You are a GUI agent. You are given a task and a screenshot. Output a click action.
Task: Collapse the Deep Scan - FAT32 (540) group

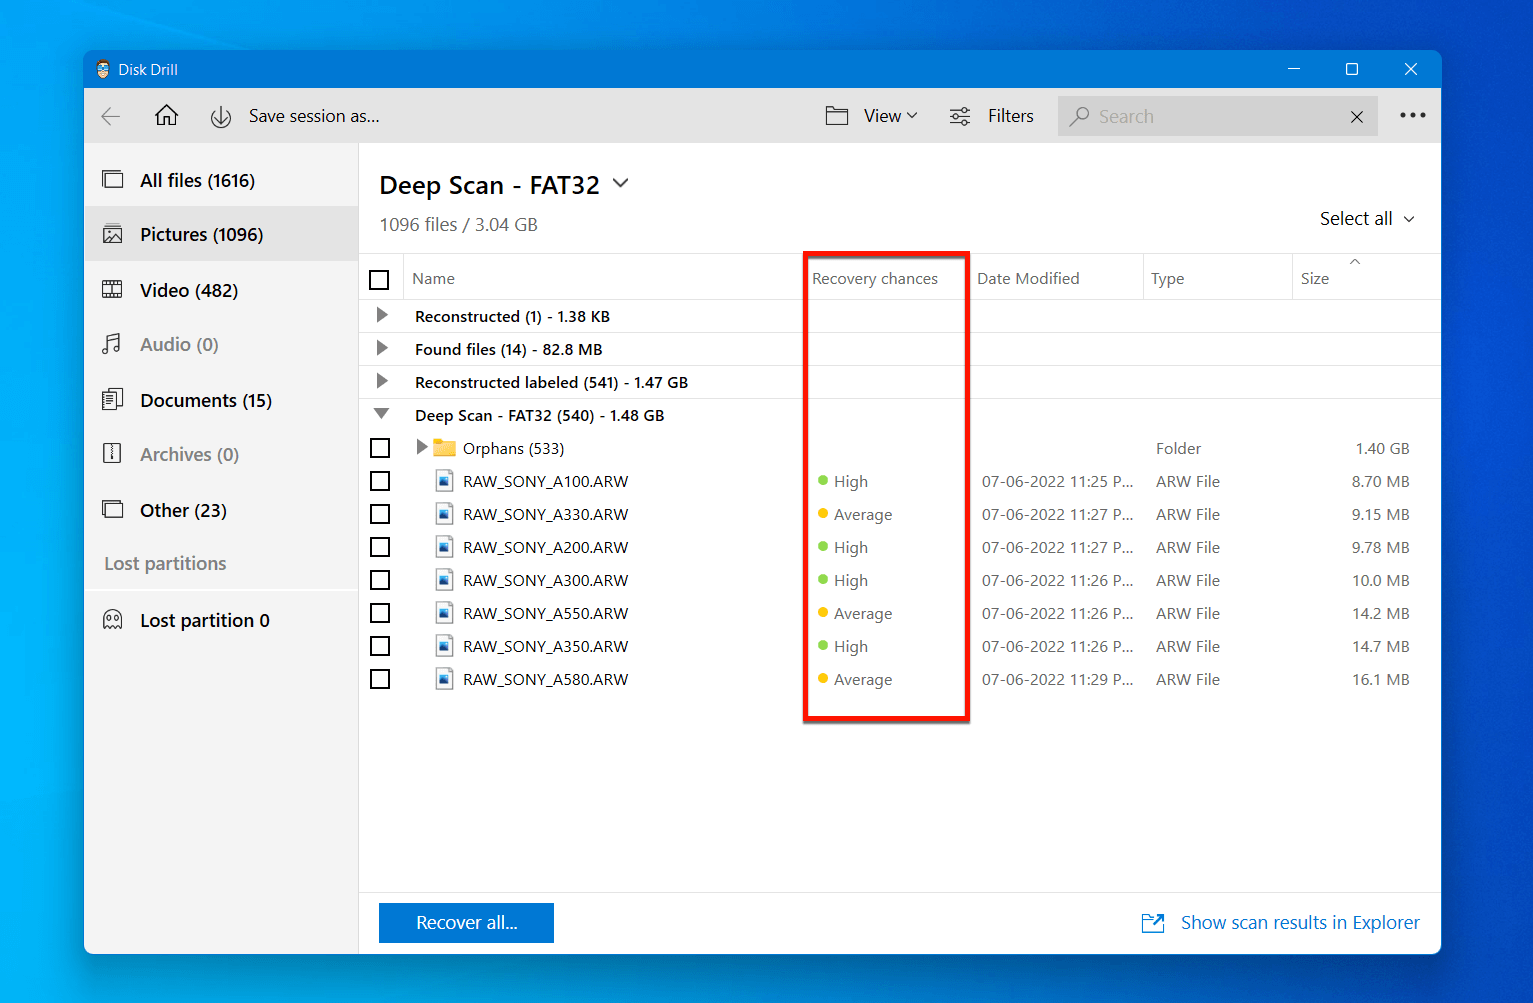click(x=381, y=413)
